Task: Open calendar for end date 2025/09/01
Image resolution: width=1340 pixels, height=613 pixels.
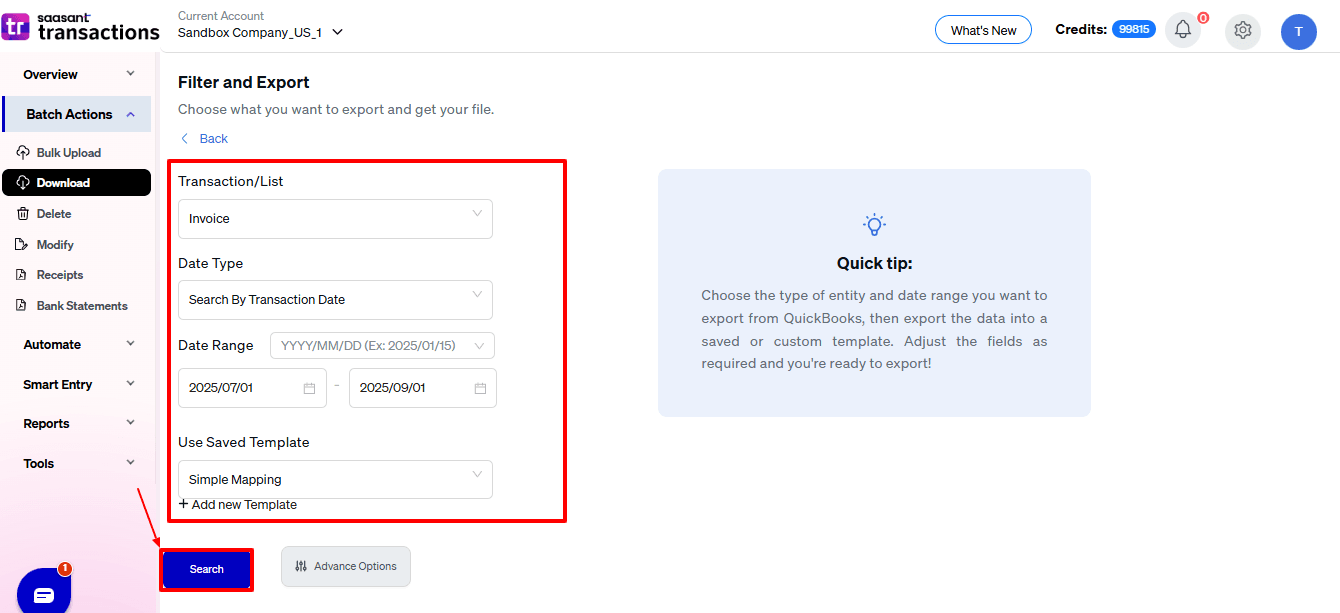Action: (480, 388)
